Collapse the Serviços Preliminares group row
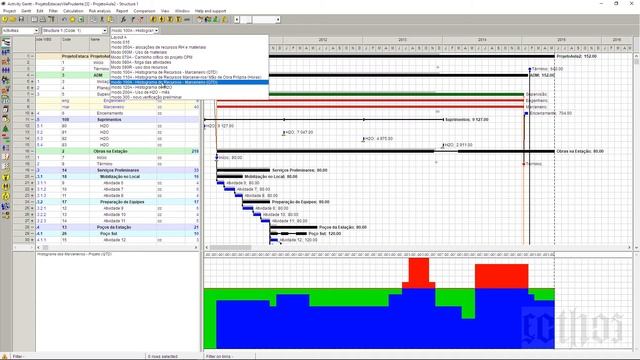The width and height of the screenshot is (640, 360). click(33, 170)
